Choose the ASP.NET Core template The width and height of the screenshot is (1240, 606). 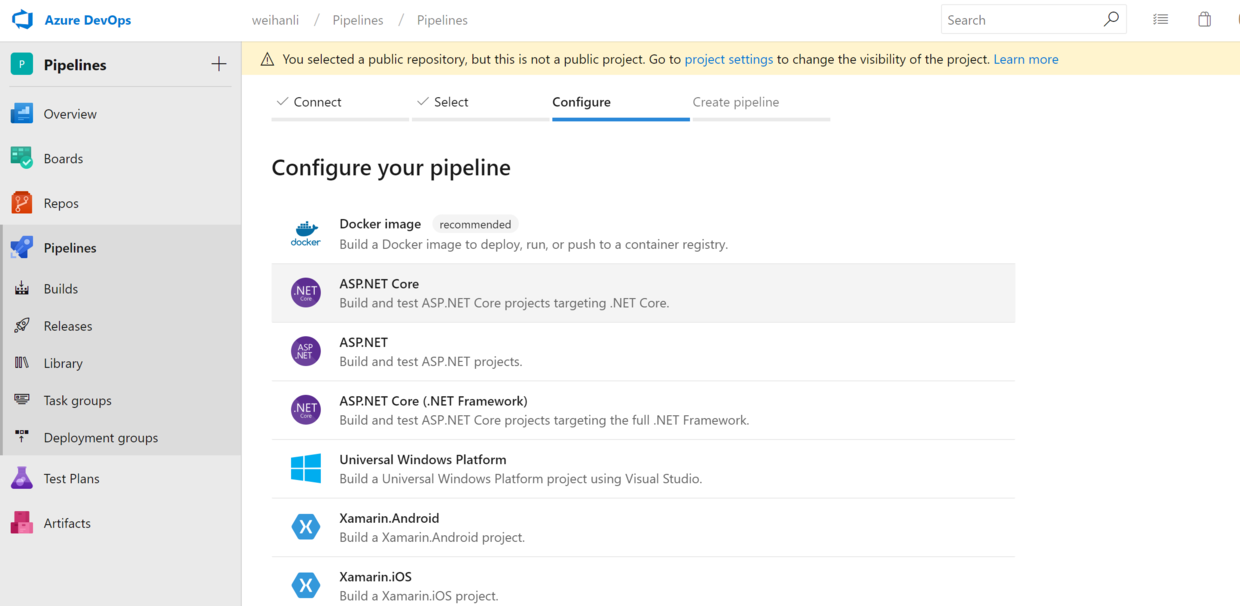(379, 284)
